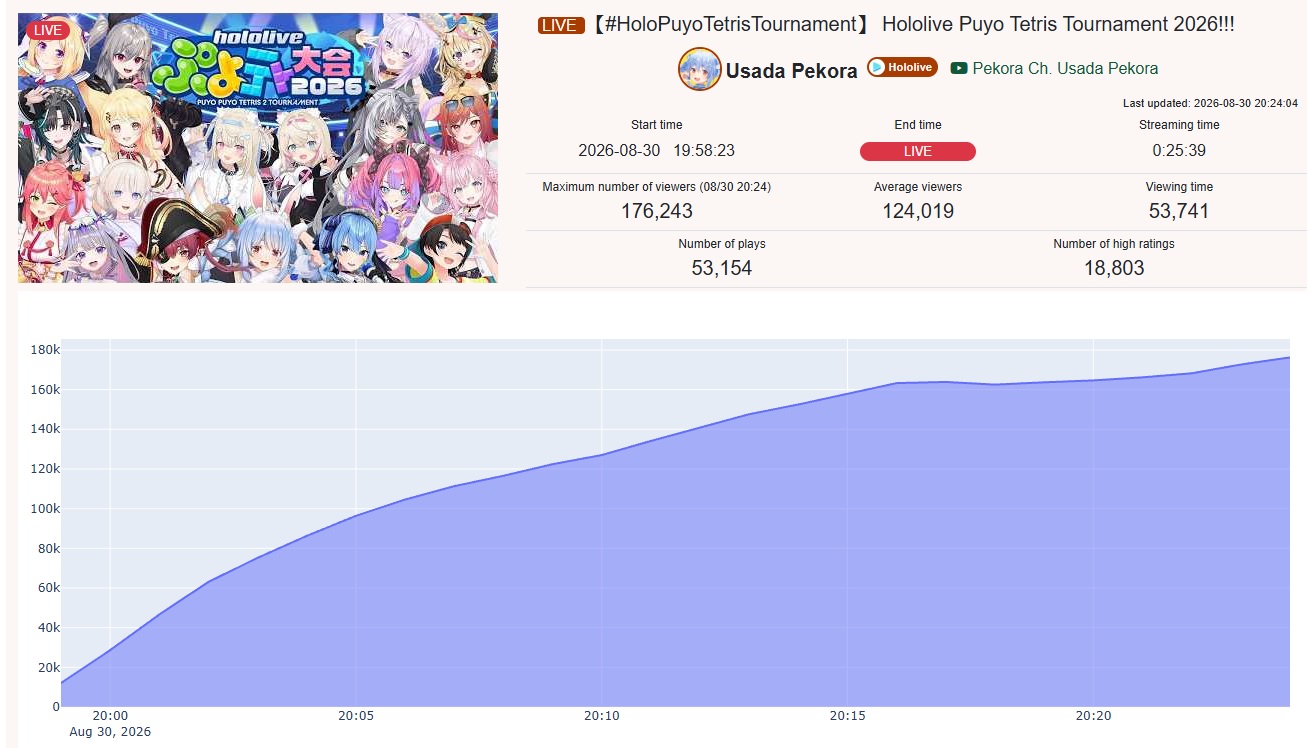This screenshot has width=1307, height=748.
Task: Click the number of high ratings 18,803
Action: (1114, 268)
